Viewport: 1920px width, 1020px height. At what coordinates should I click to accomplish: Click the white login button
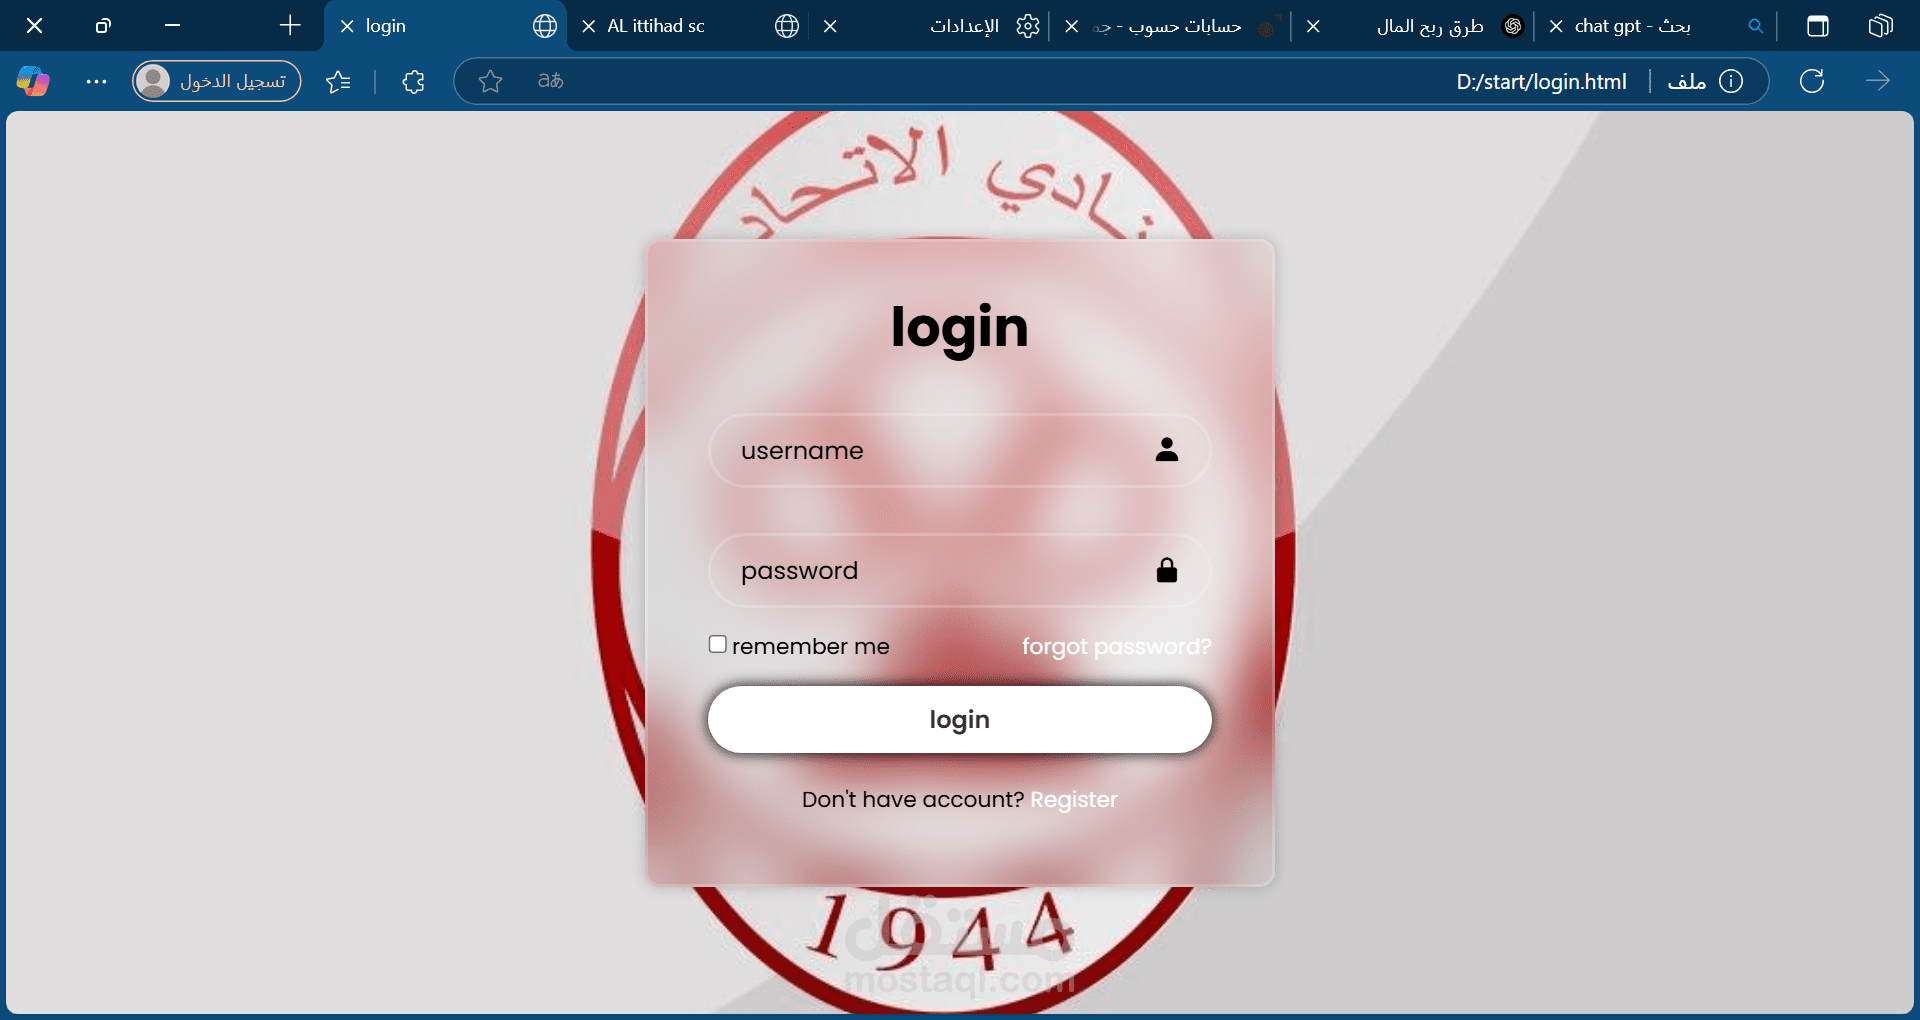(x=960, y=719)
